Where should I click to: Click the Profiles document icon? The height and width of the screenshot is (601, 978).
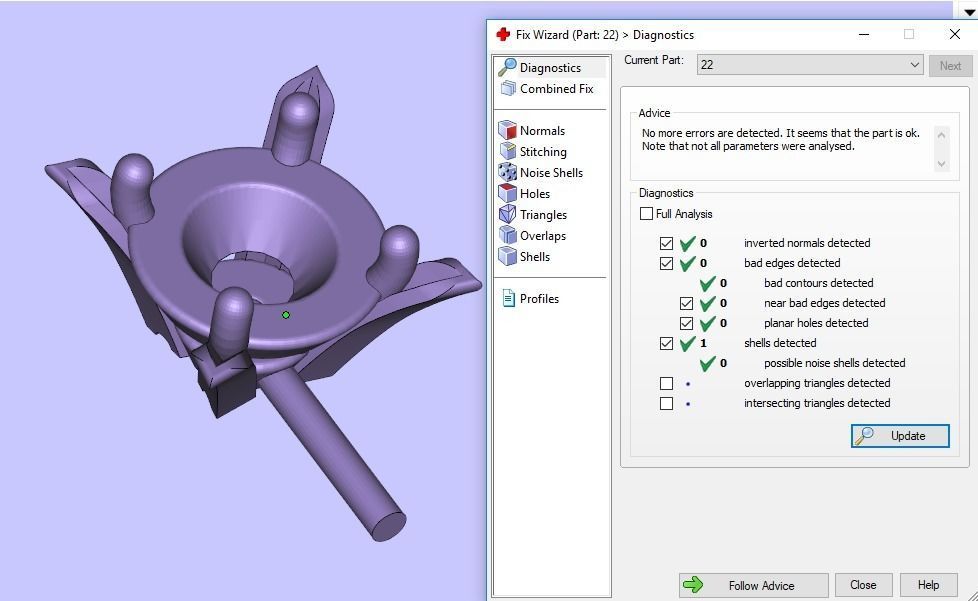pos(508,299)
